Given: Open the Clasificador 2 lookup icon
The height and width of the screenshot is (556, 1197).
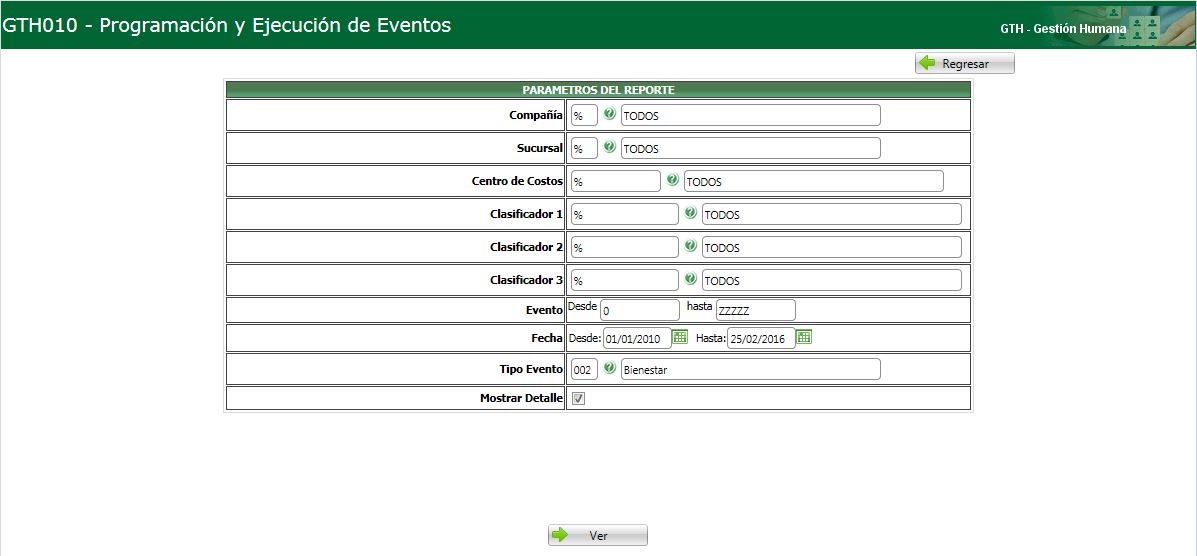Looking at the screenshot, I should pyautogui.click(x=690, y=245).
